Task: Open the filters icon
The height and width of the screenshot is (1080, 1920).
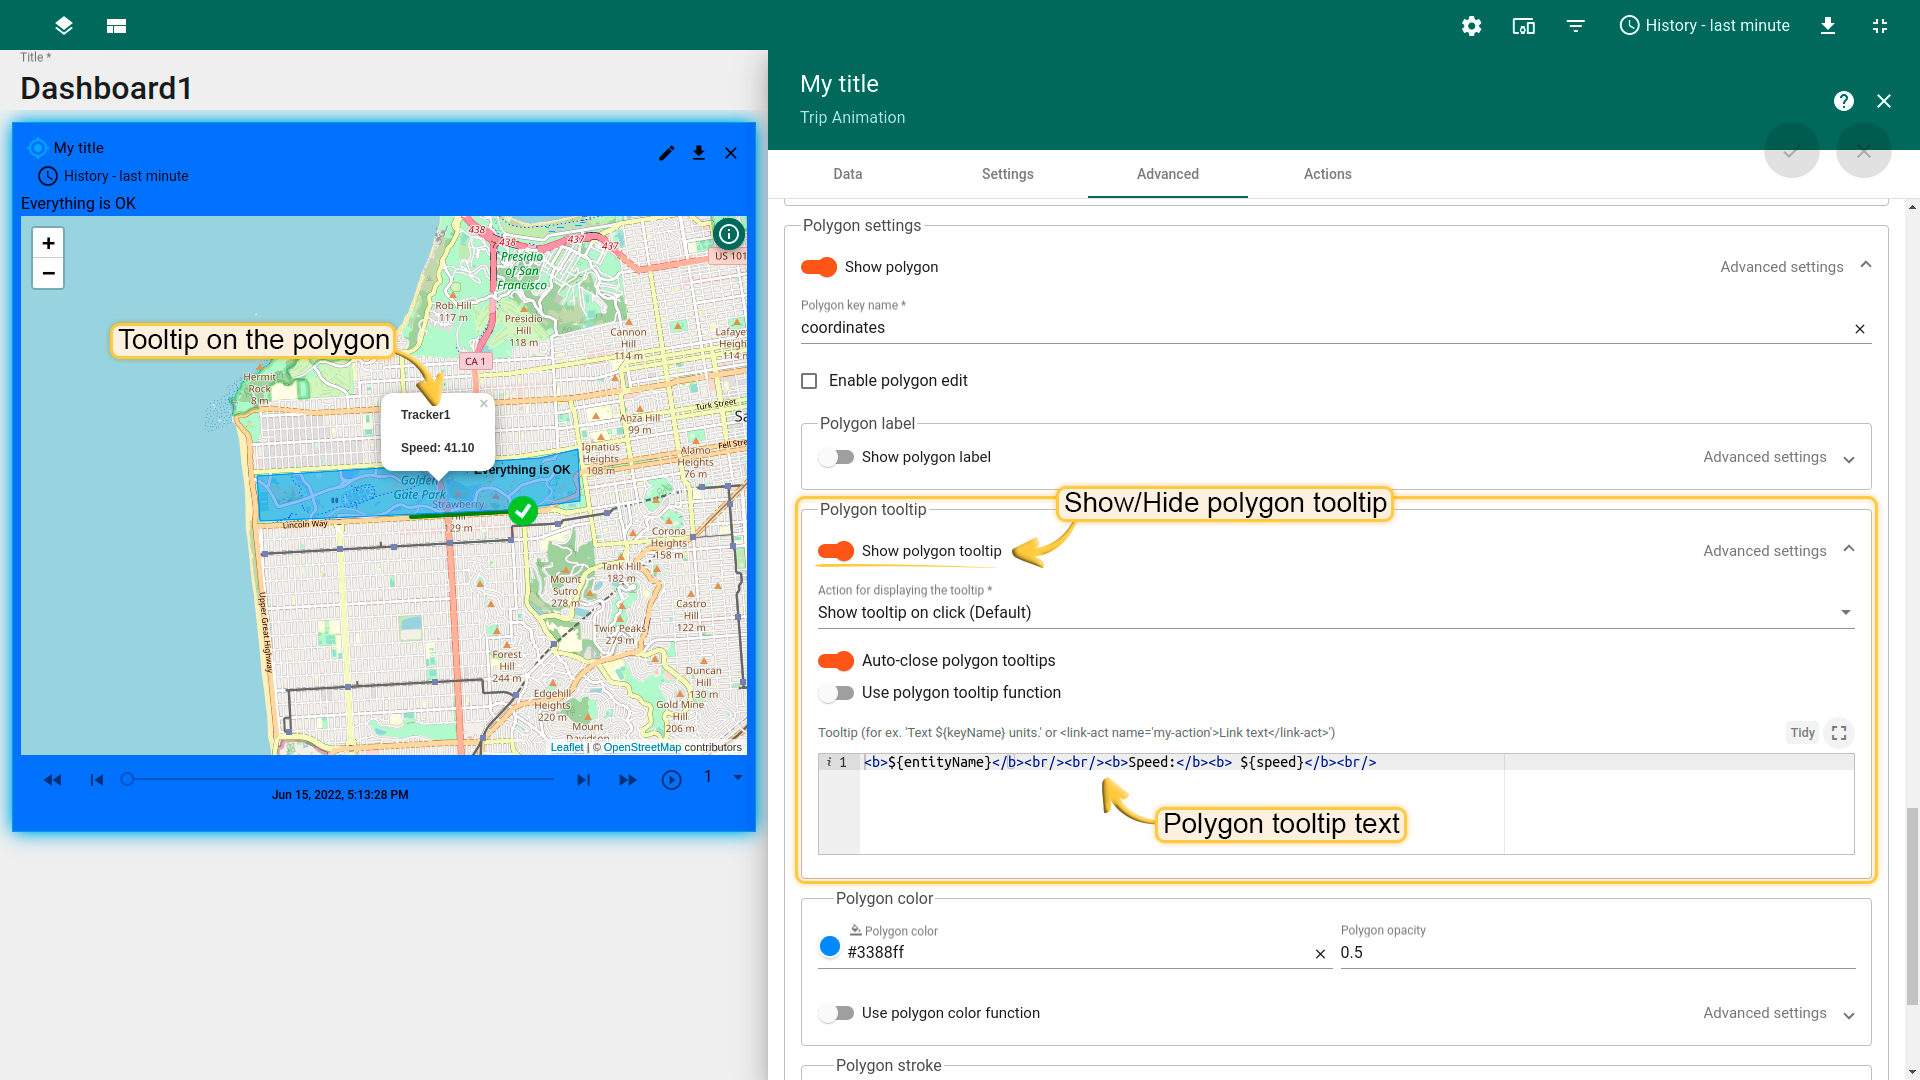Action: click(x=1575, y=26)
